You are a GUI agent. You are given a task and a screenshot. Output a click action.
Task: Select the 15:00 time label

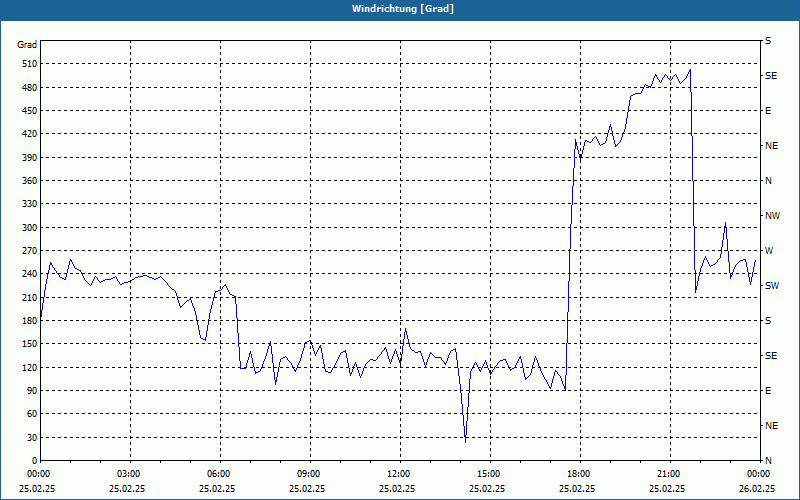[x=487, y=474]
